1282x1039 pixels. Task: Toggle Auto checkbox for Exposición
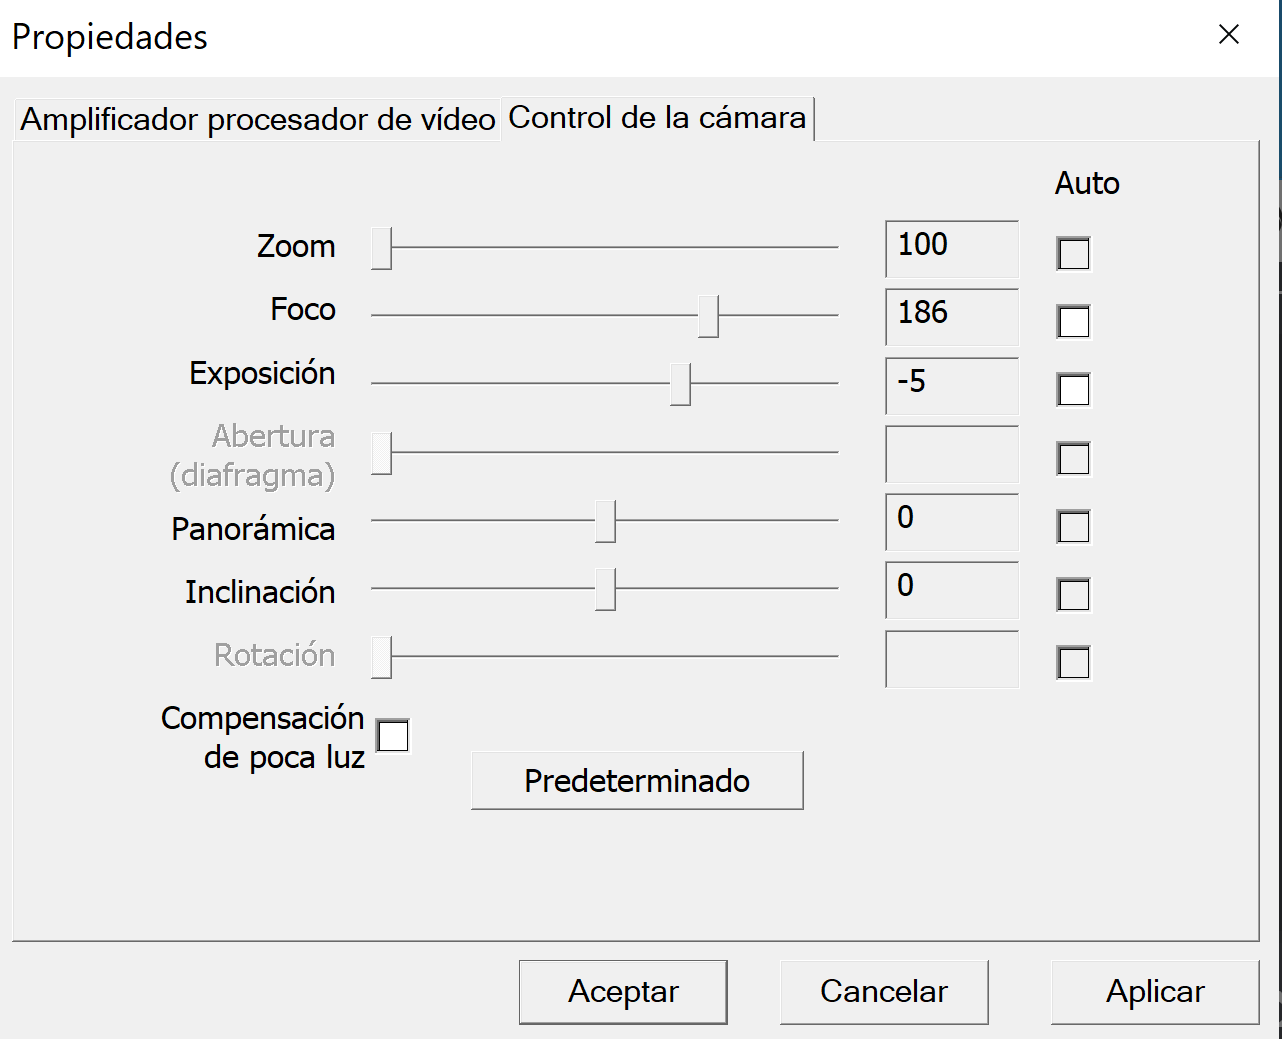(x=1073, y=389)
